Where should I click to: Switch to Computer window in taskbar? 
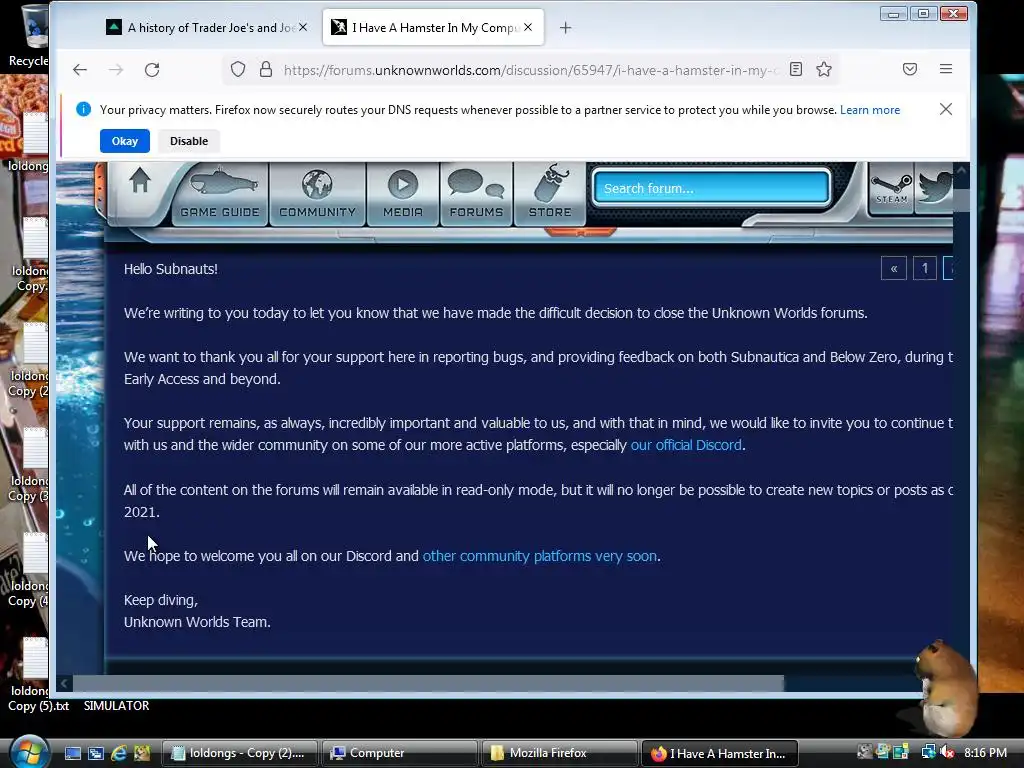click(399, 753)
